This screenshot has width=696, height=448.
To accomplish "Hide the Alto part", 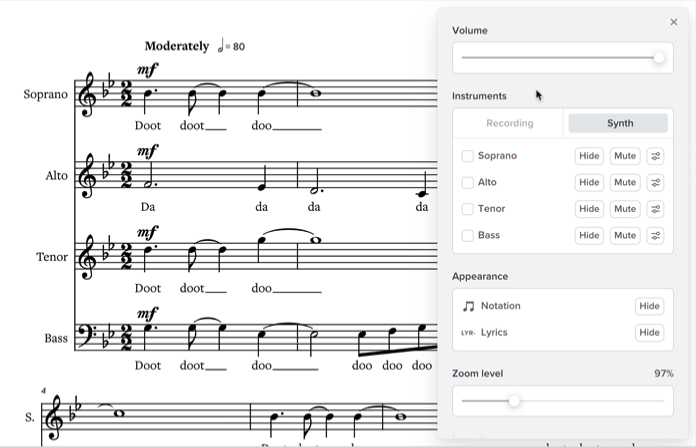I will pos(589,182).
